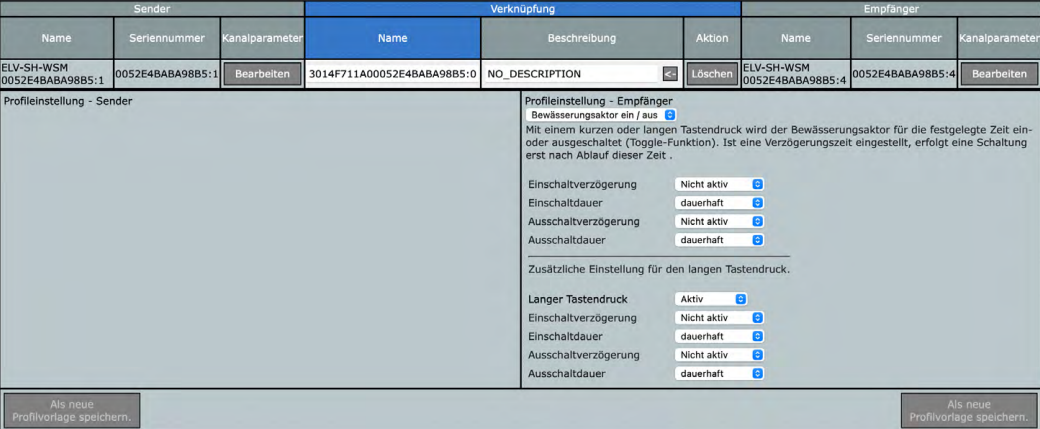Click the blue Name header under Verknüpfung

393,38
